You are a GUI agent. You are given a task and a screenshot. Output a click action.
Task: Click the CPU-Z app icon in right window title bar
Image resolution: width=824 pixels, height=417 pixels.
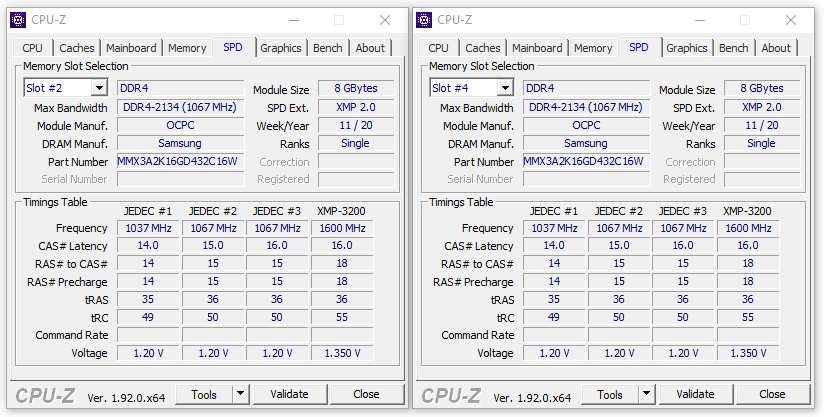(x=424, y=20)
